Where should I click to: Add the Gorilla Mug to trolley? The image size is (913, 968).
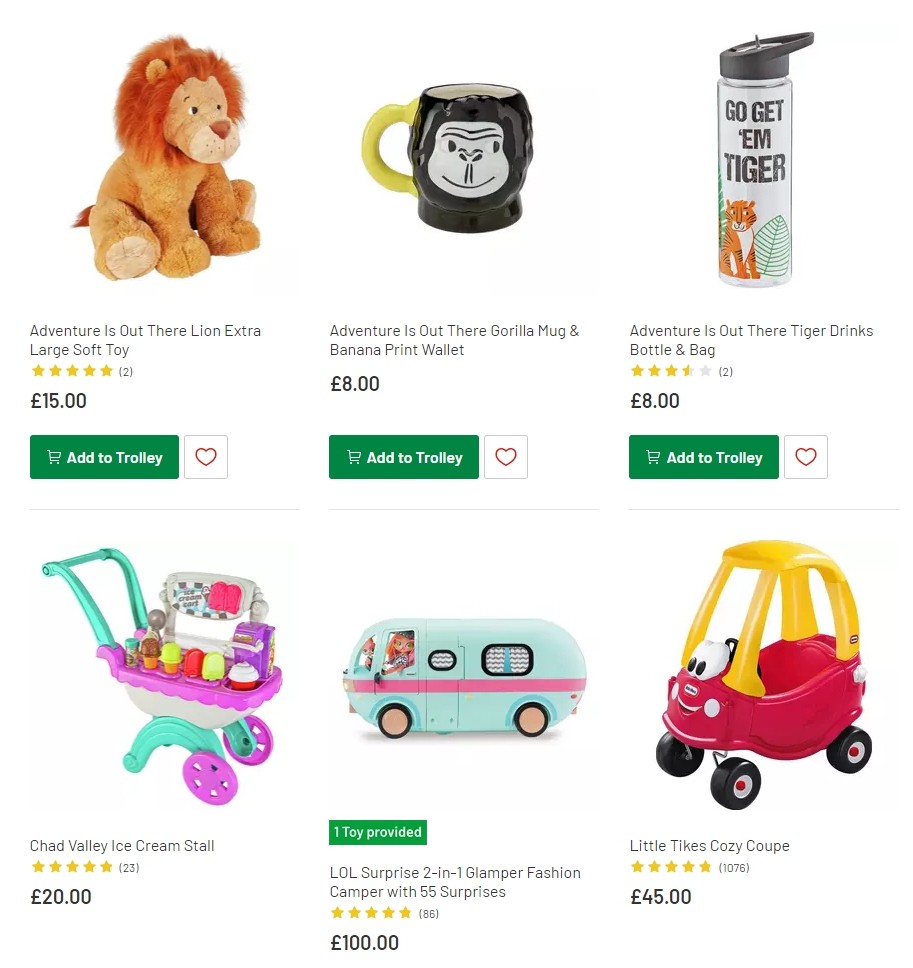404,457
